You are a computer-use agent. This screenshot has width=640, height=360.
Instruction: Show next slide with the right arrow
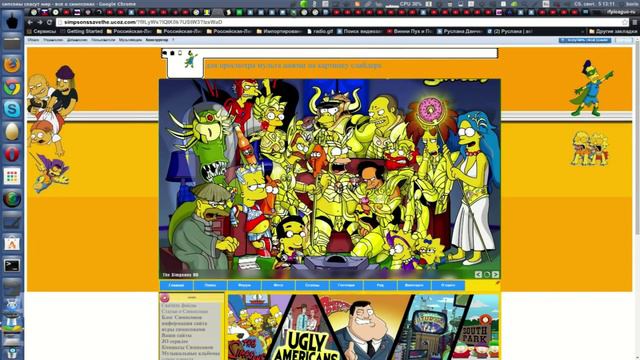tap(495, 275)
